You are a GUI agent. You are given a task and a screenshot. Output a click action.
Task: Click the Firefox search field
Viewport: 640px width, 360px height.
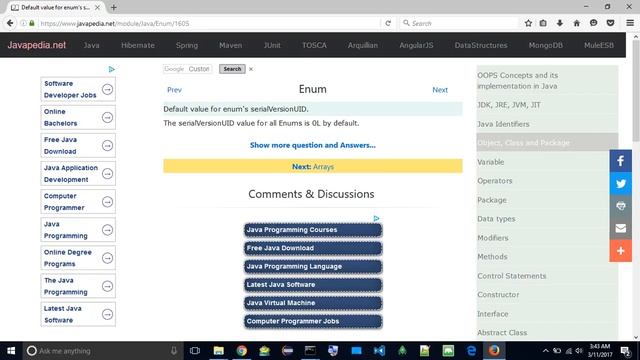(x=459, y=23)
